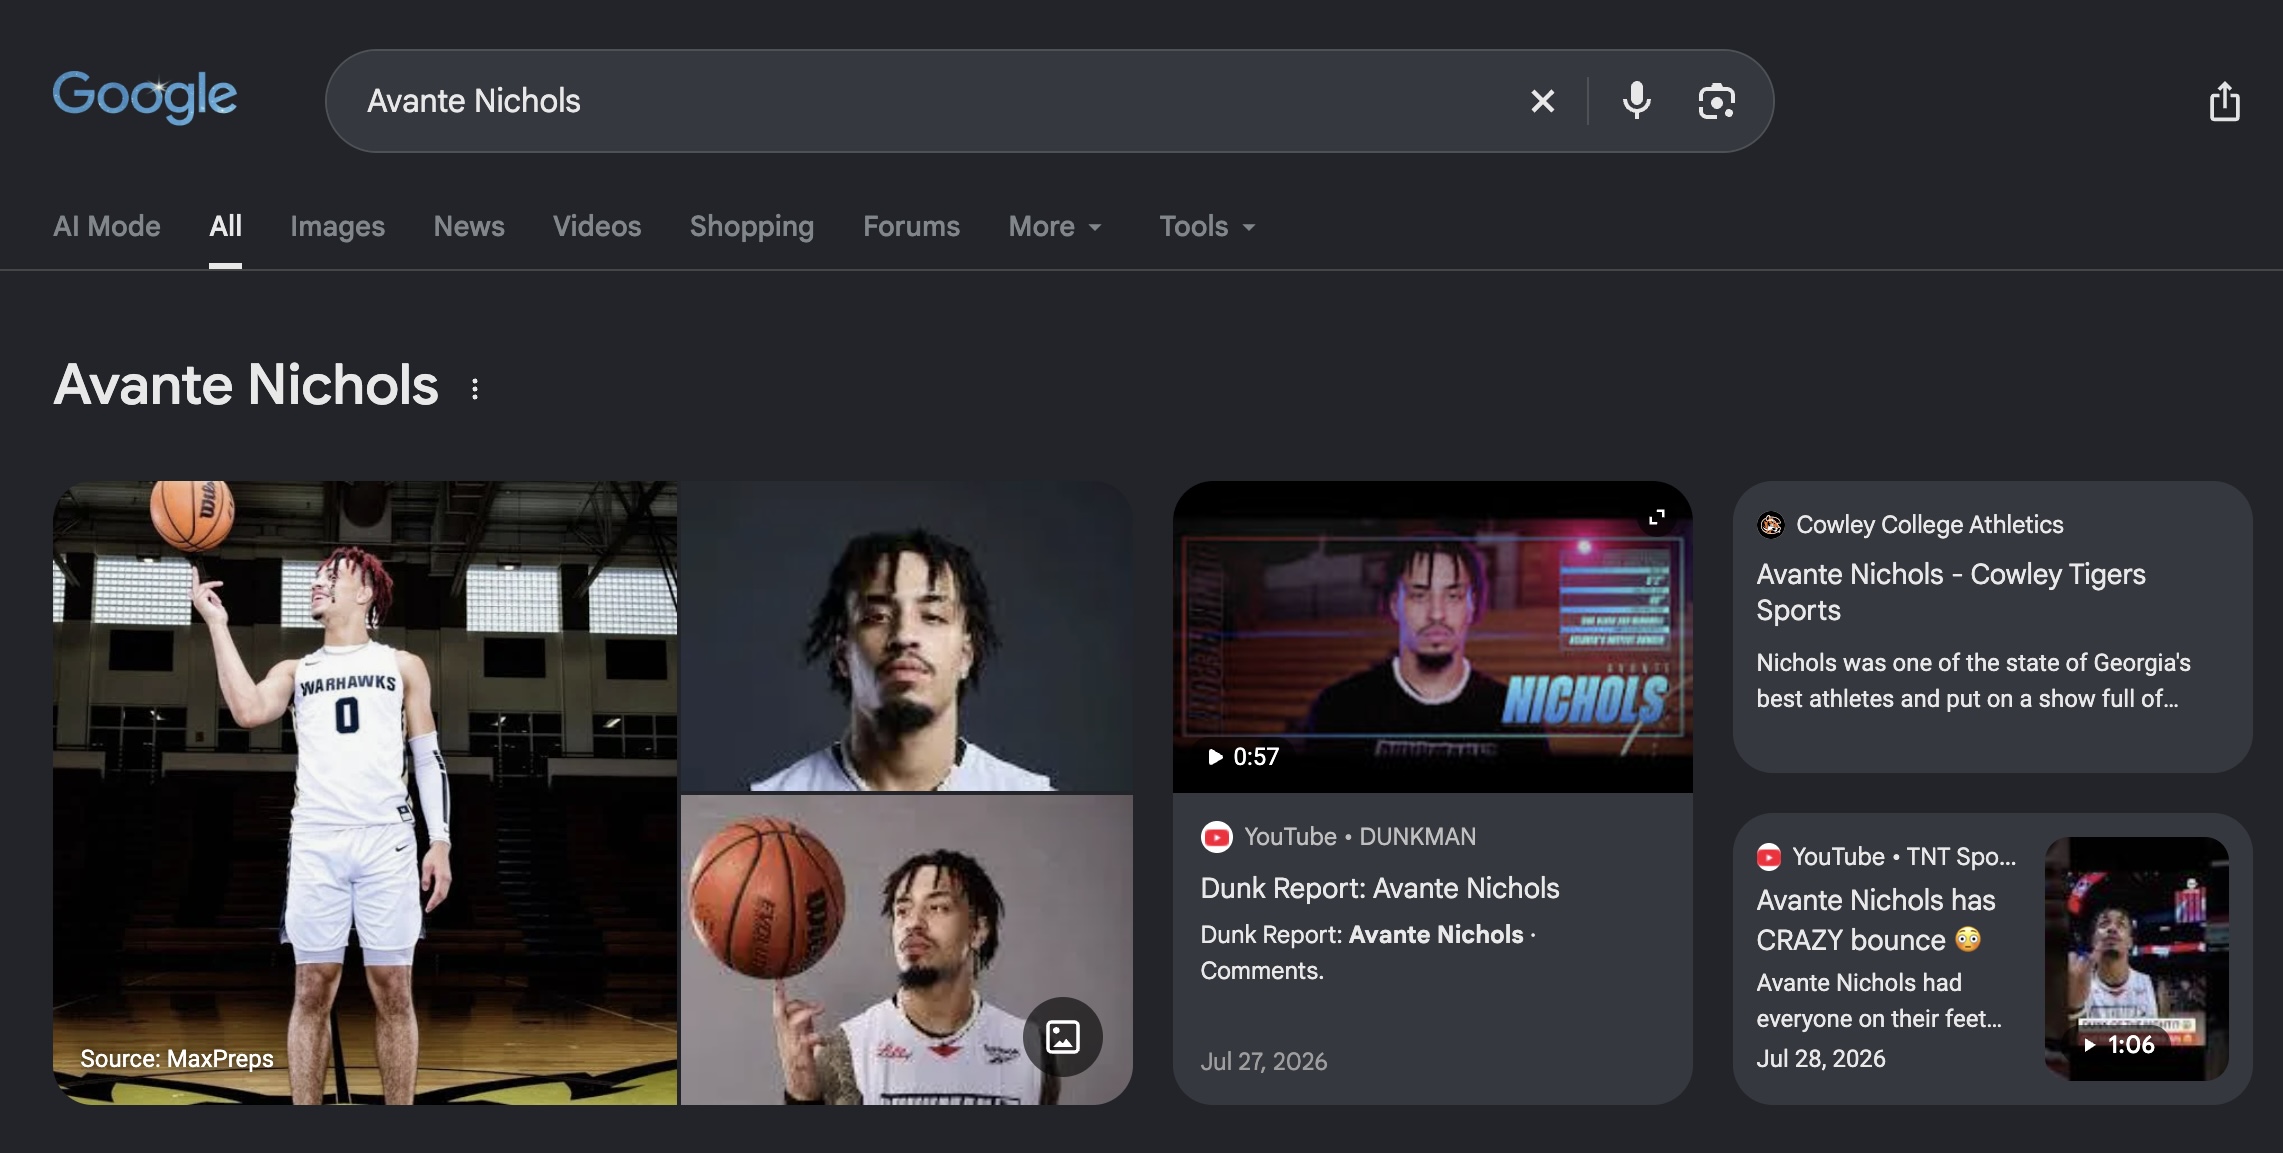This screenshot has height=1153, width=2283.
Task: Open Avante Nichols - Cowley Tigers Sports link
Action: pos(1951,592)
